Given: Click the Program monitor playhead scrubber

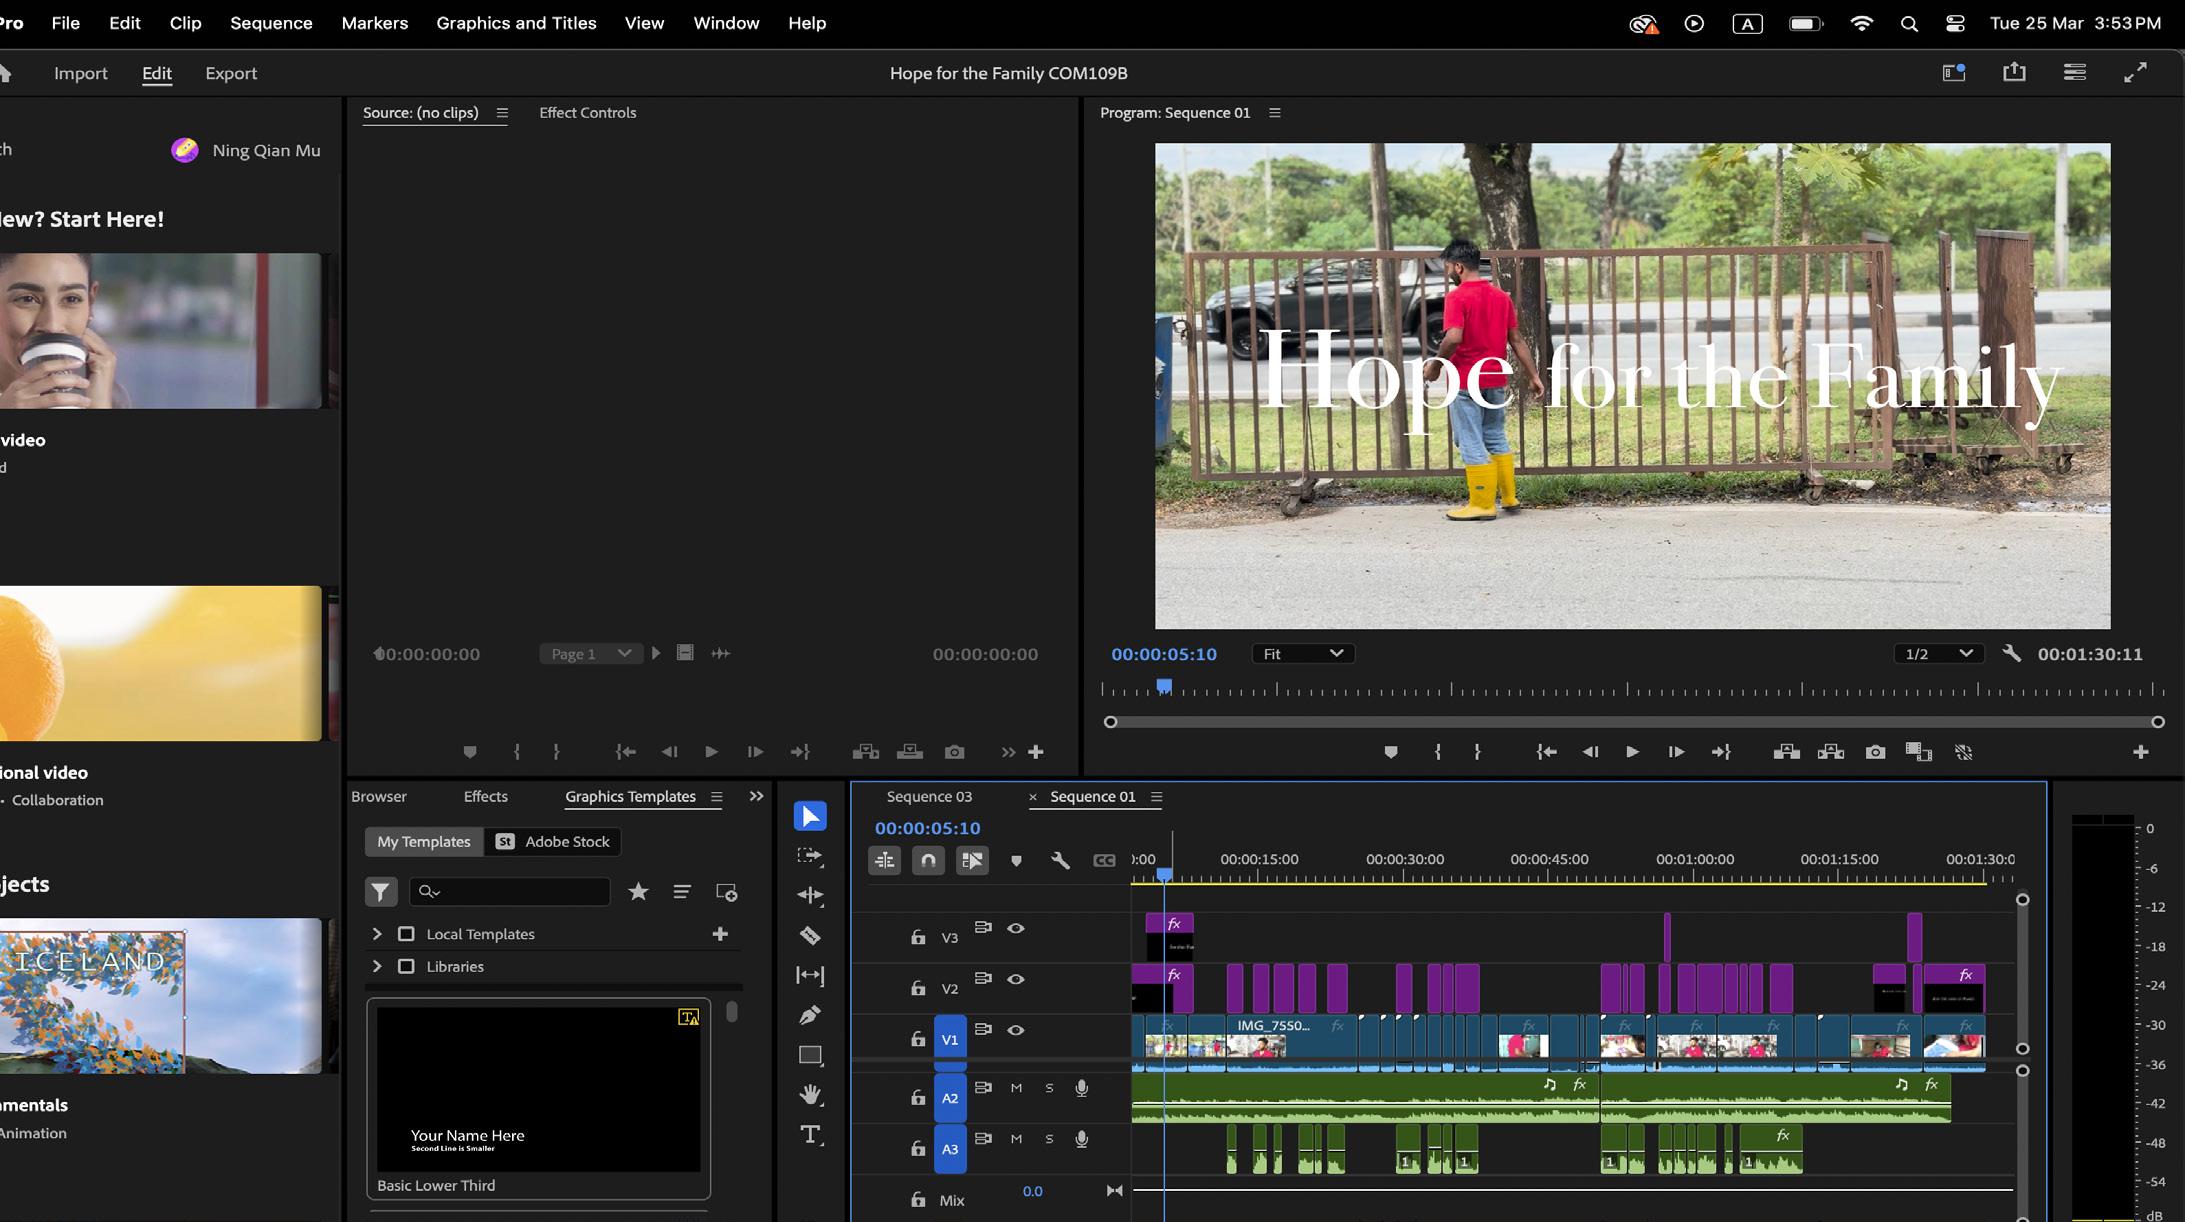Looking at the screenshot, I should 1164,687.
